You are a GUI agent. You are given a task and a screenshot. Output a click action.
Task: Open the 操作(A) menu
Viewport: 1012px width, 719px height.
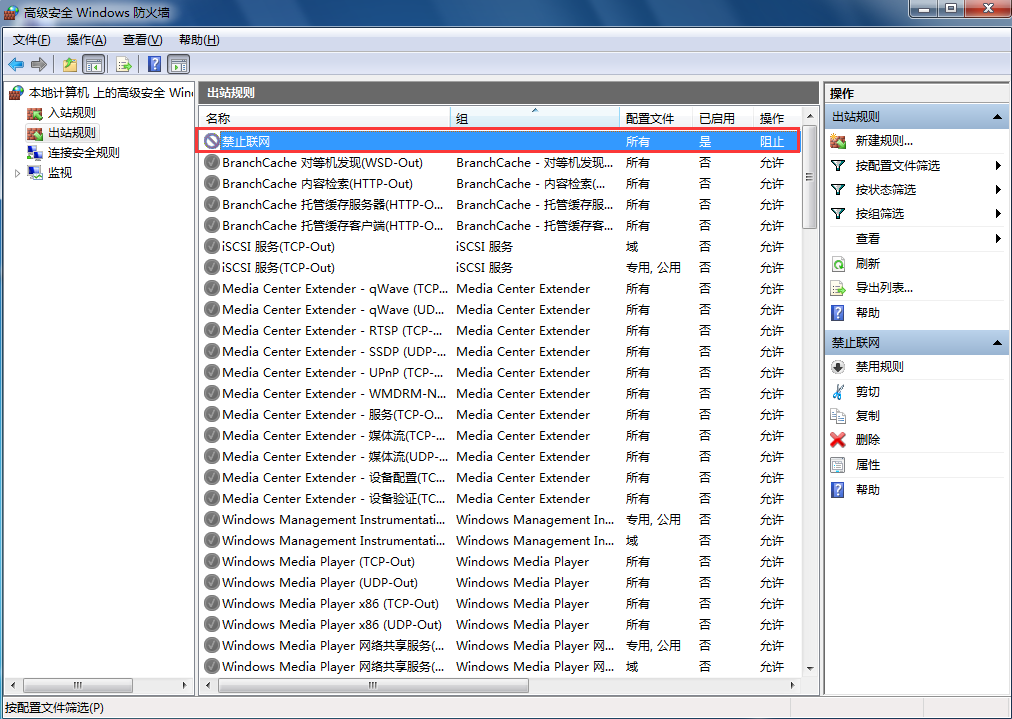tap(86, 40)
